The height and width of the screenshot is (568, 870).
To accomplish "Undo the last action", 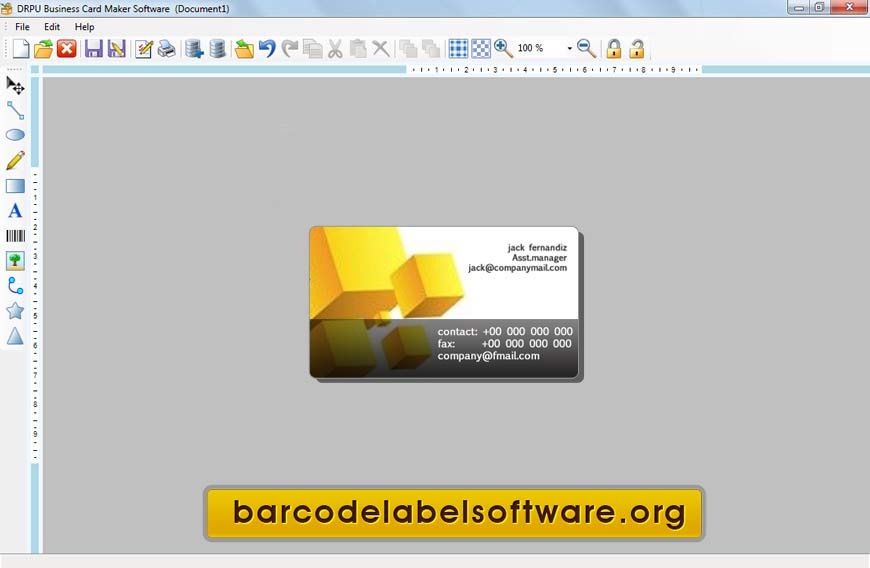I will [x=267, y=49].
